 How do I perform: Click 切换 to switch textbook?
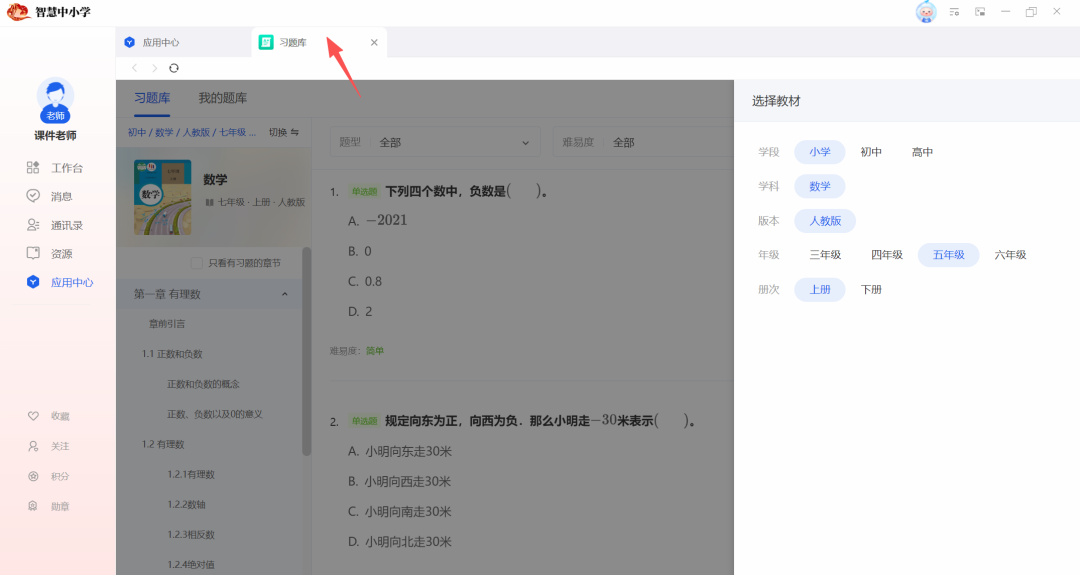[x=283, y=132]
